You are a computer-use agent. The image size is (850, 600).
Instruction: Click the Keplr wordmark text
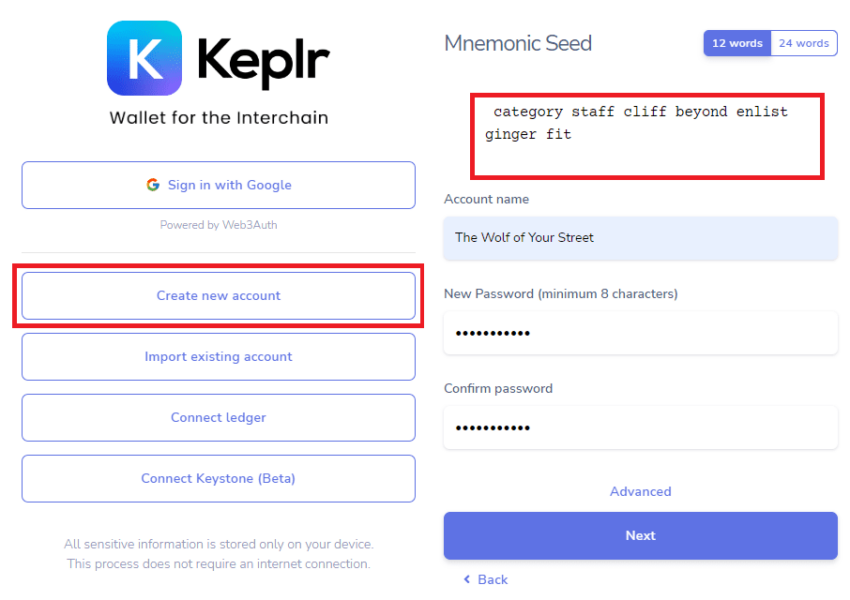point(263,63)
